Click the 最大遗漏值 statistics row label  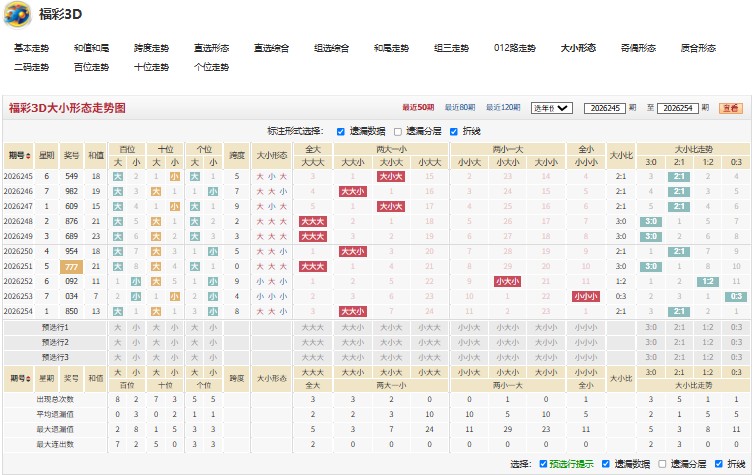pos(55,429)
